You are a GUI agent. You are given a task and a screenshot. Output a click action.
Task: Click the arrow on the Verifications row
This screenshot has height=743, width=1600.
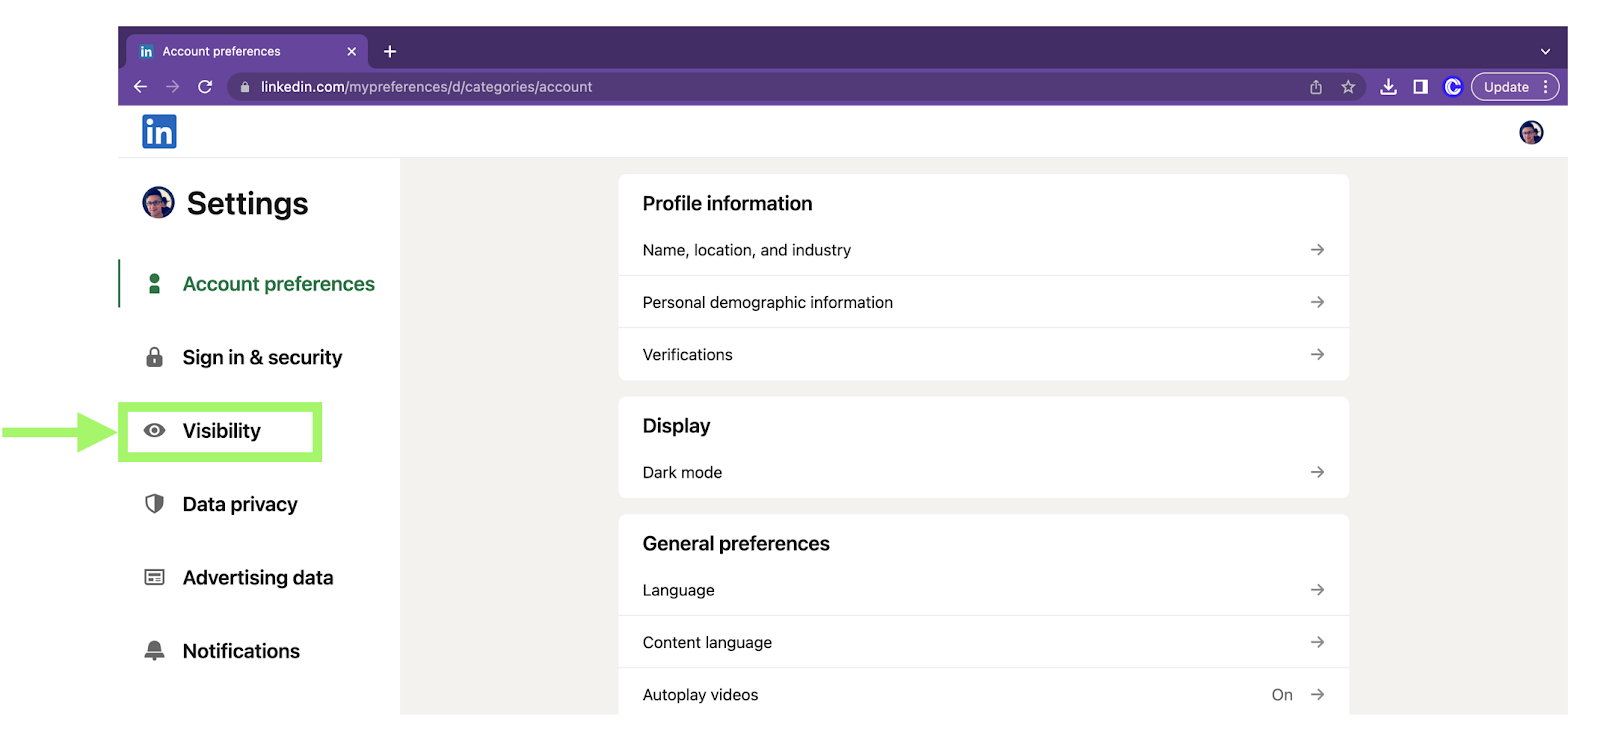1317,355
